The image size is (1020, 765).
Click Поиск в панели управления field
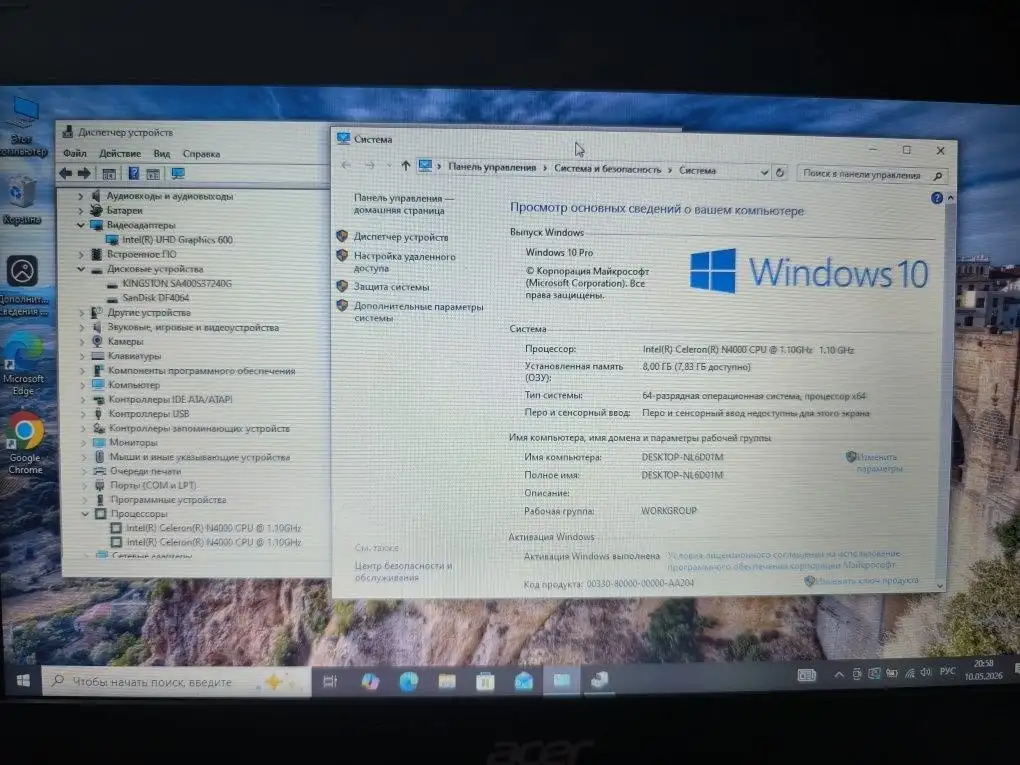coord(871,174)
